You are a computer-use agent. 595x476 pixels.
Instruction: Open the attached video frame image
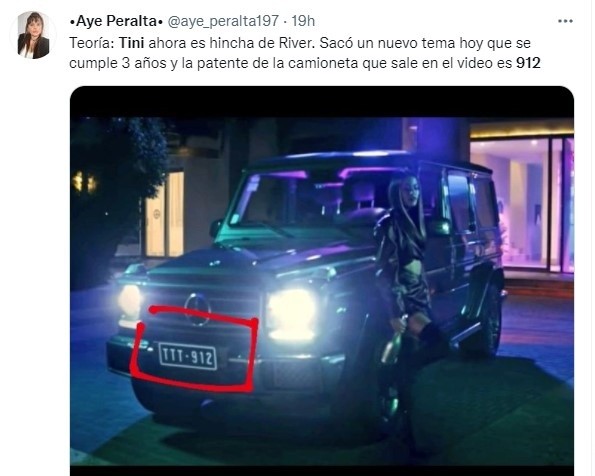click(x=322, y=281)
